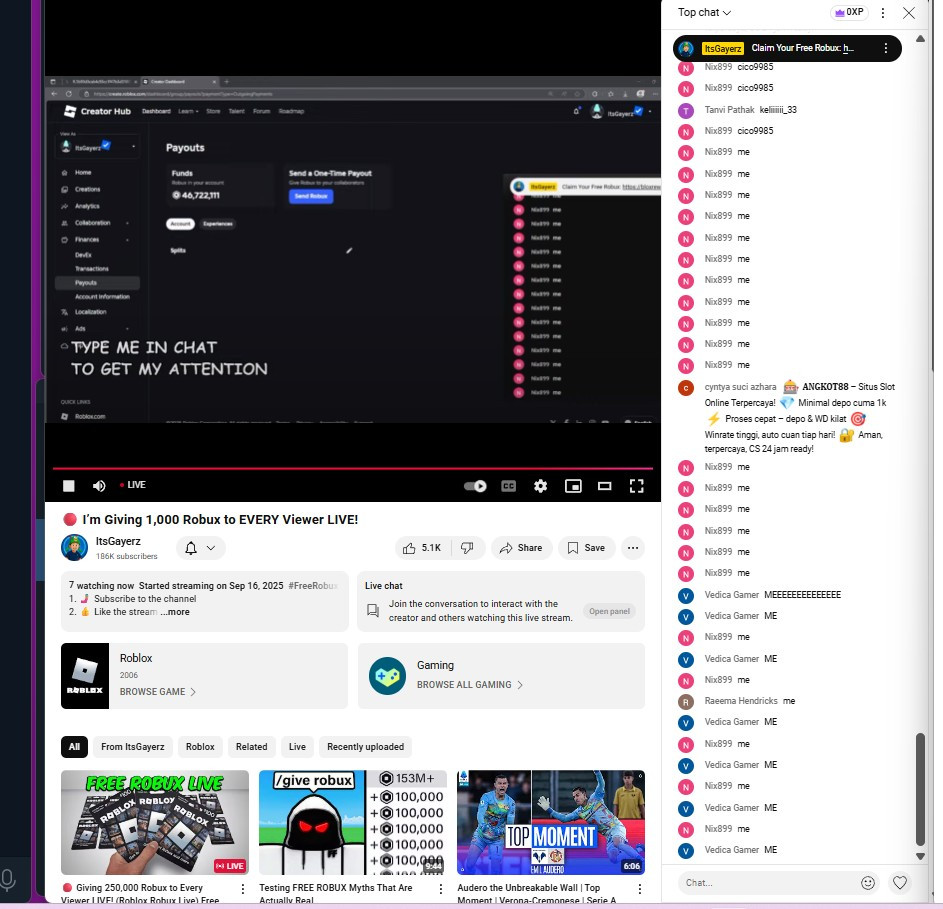The height and width of the screenshot is (909, 943).
Task: Open the ItsGayerz channel name link
Action: (118, 541)
